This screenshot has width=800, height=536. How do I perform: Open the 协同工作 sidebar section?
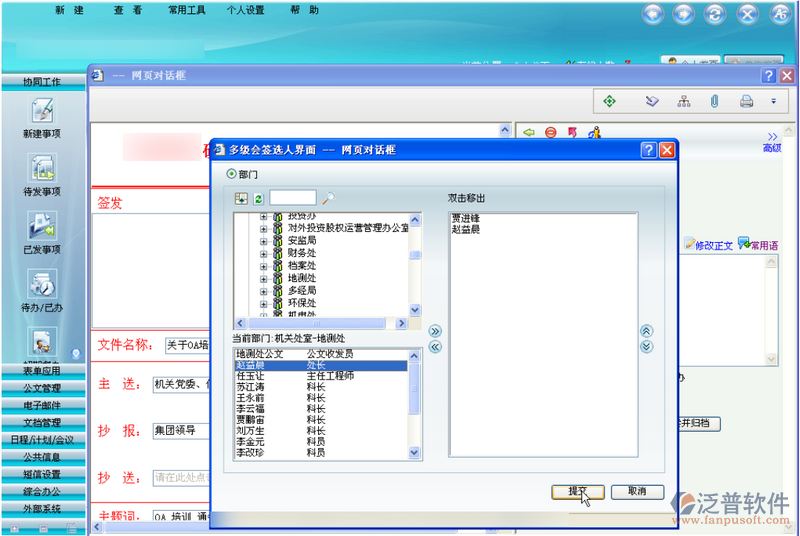(x=43, y=82)
